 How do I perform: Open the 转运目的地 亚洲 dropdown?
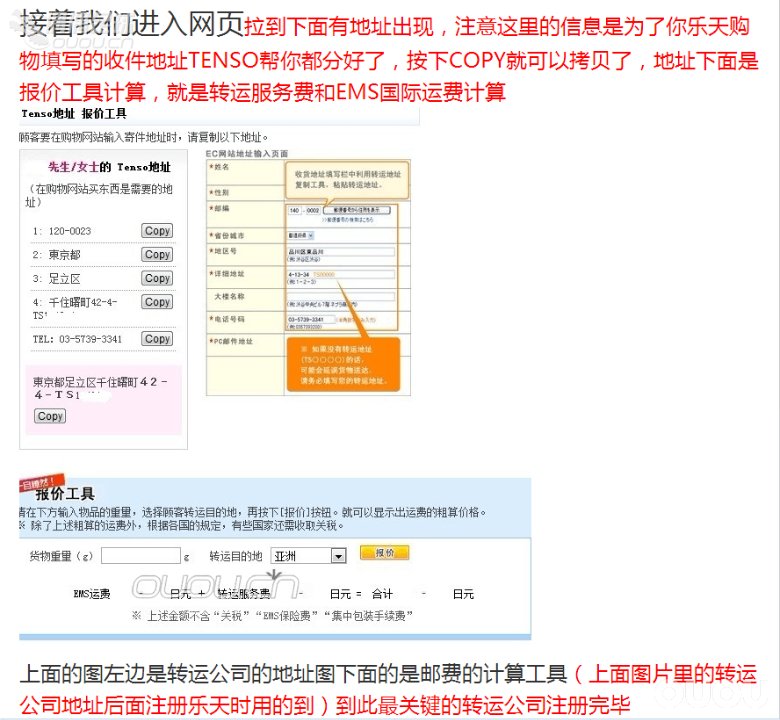308,556
